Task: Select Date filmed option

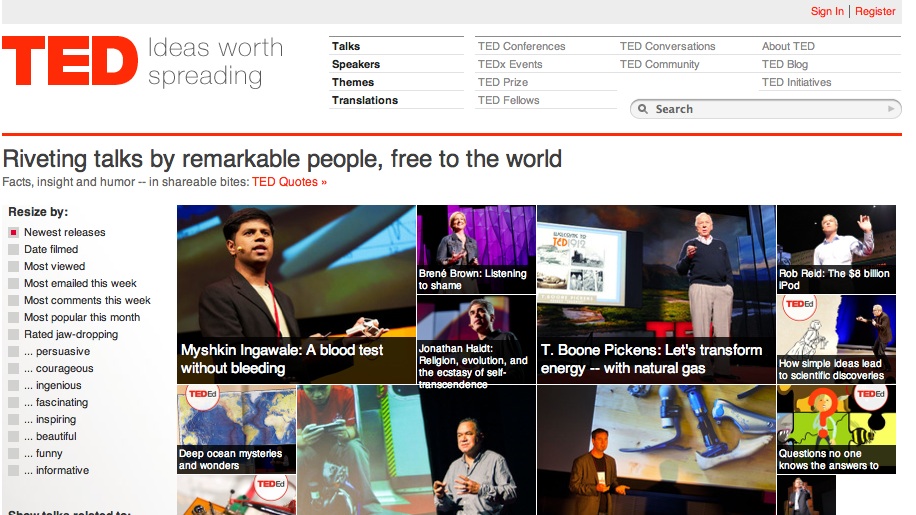Action: [x=13, y=249]
